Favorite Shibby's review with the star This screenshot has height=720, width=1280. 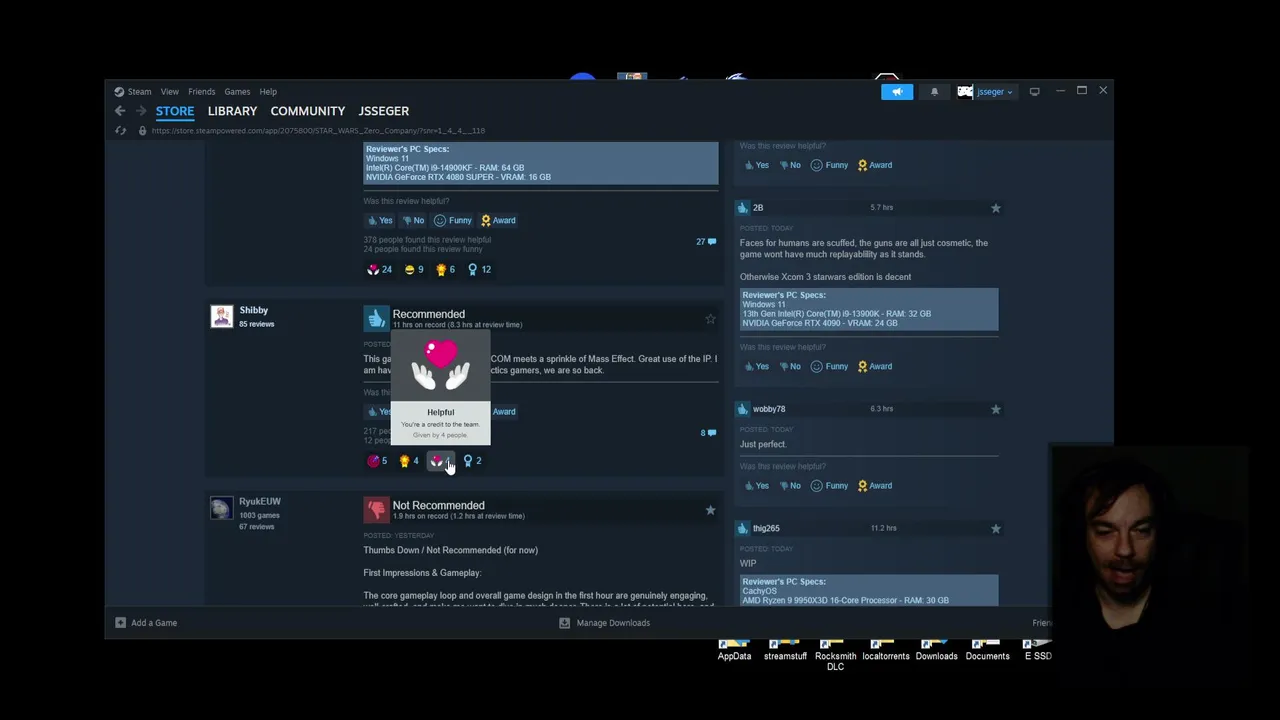pyautogui.click(x=710, y=319)
